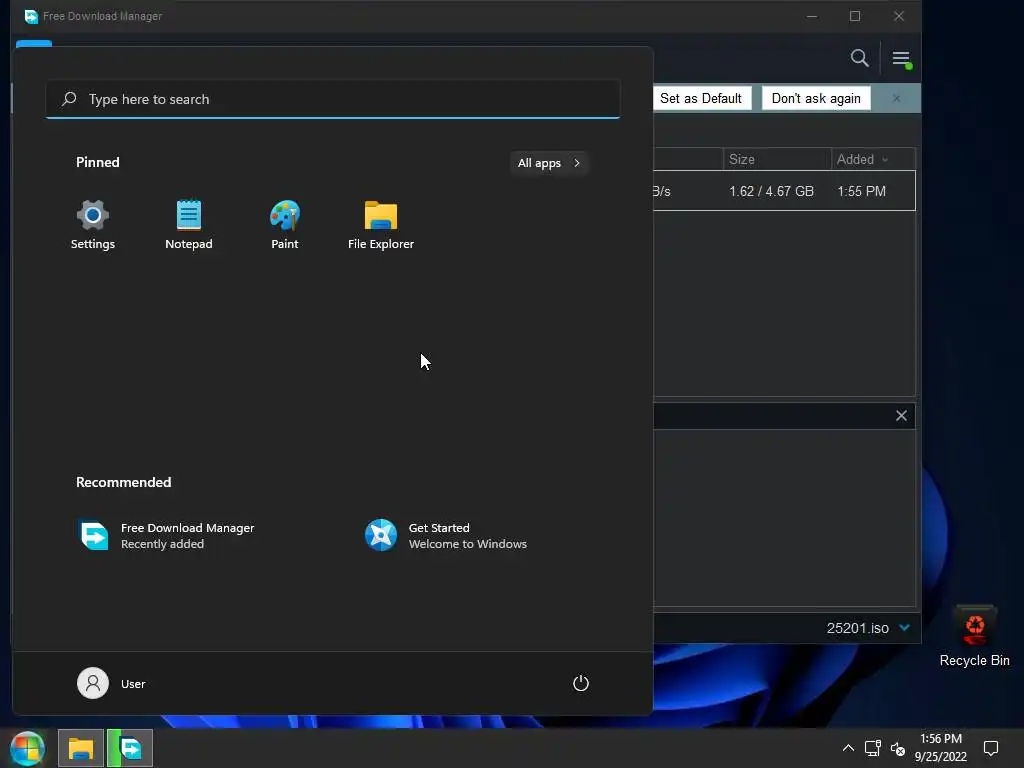The width and height of the screenshot is (1024, 768).
Task: Select the Recycle Bin desktop icon
Action: pyautogui.click(x=974, y=637)
